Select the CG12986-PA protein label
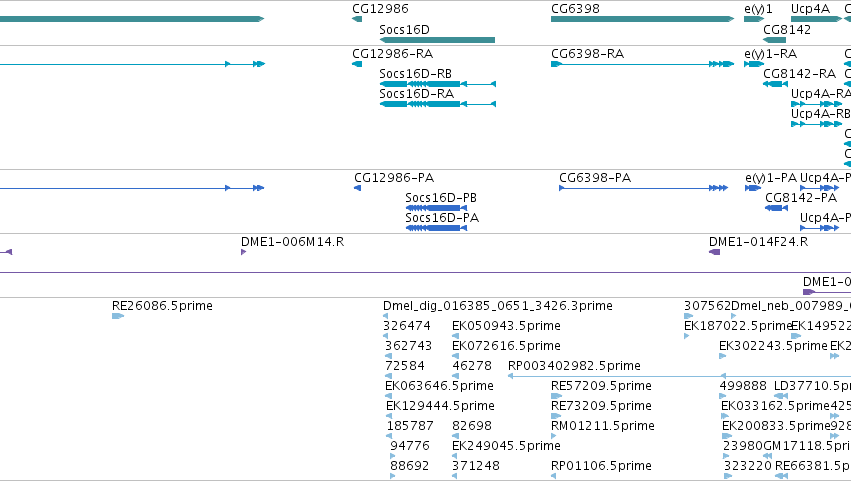The height and width of the screenshot is (481, 851). (x=394, y=178)
